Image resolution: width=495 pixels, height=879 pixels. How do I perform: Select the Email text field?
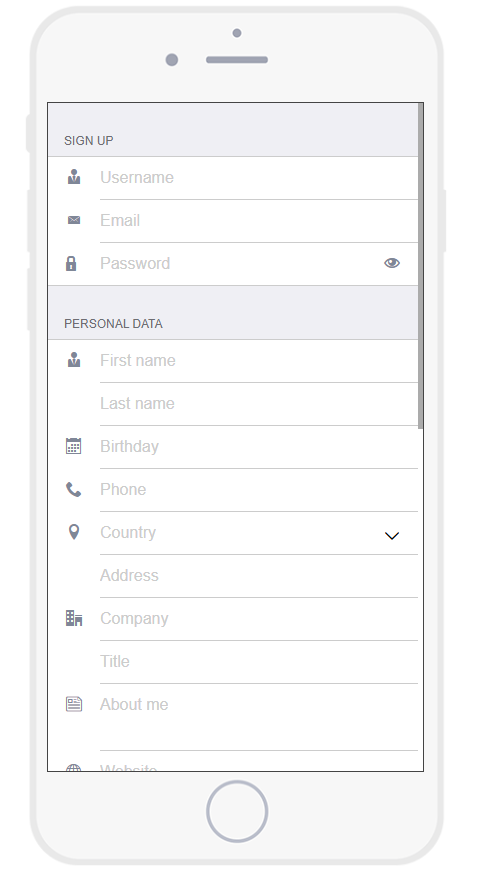259,221
